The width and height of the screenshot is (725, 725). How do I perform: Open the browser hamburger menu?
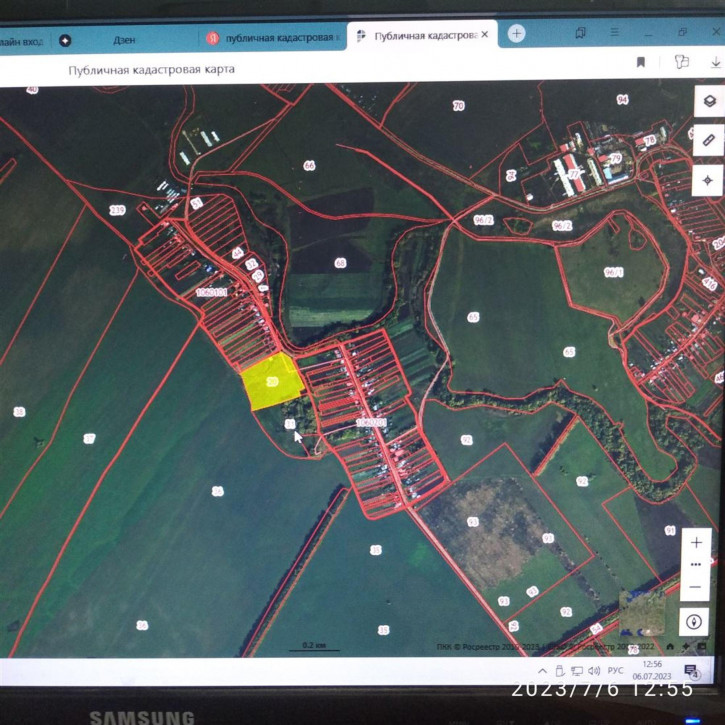click(x=614, y=32)
